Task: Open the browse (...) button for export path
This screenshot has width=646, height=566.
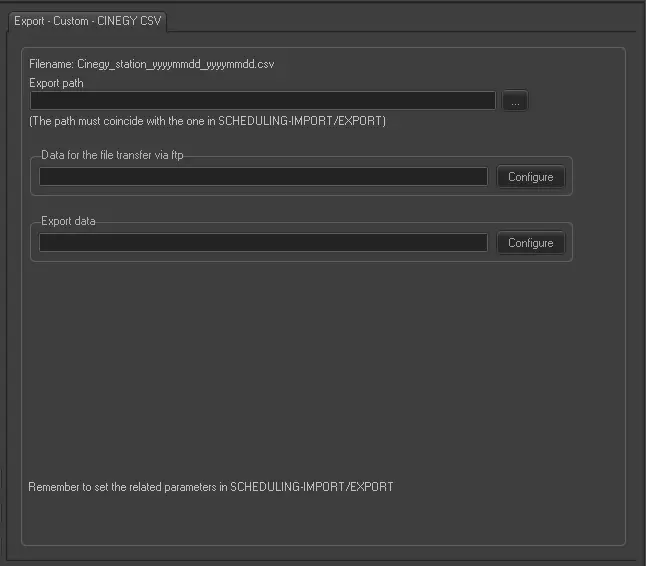Action: coord(515,101)
